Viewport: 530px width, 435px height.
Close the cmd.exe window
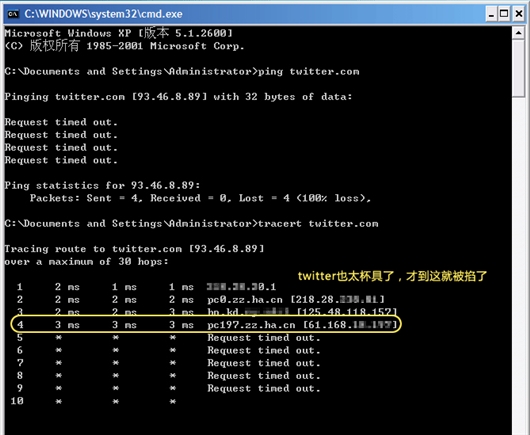click(519, 14)
